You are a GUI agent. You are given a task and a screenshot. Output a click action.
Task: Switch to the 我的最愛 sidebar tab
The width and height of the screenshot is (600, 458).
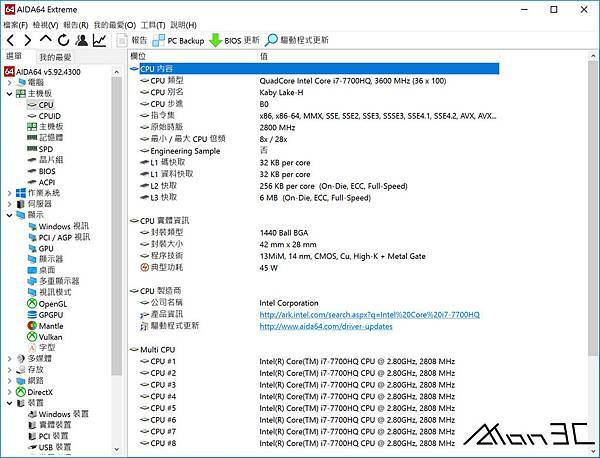[x=55, y=57]
